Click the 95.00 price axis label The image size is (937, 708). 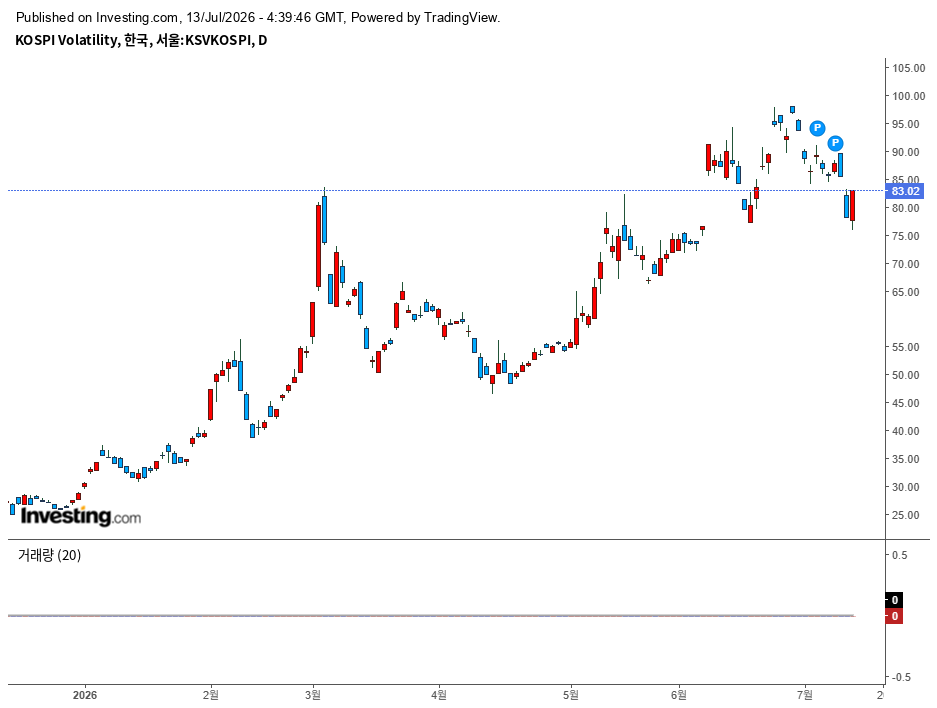pyautogui.click(x=906, y=124)
